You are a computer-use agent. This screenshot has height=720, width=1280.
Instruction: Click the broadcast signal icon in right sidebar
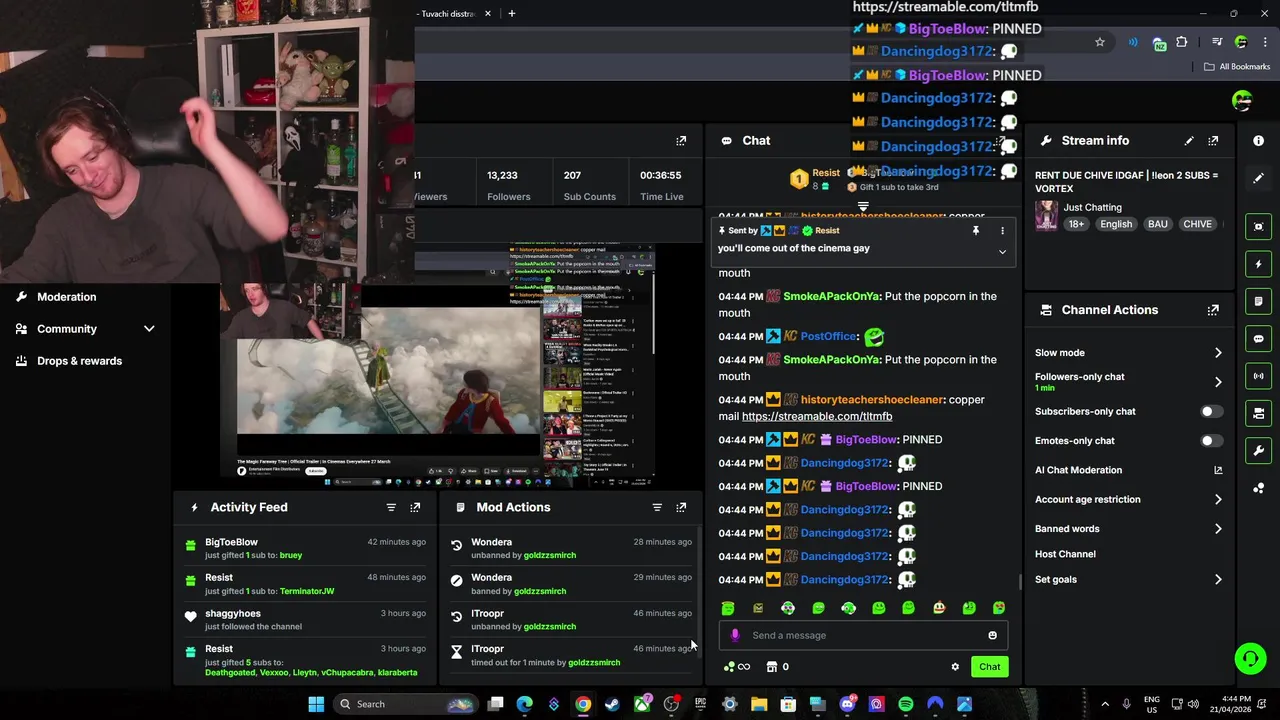(1259, 376)
